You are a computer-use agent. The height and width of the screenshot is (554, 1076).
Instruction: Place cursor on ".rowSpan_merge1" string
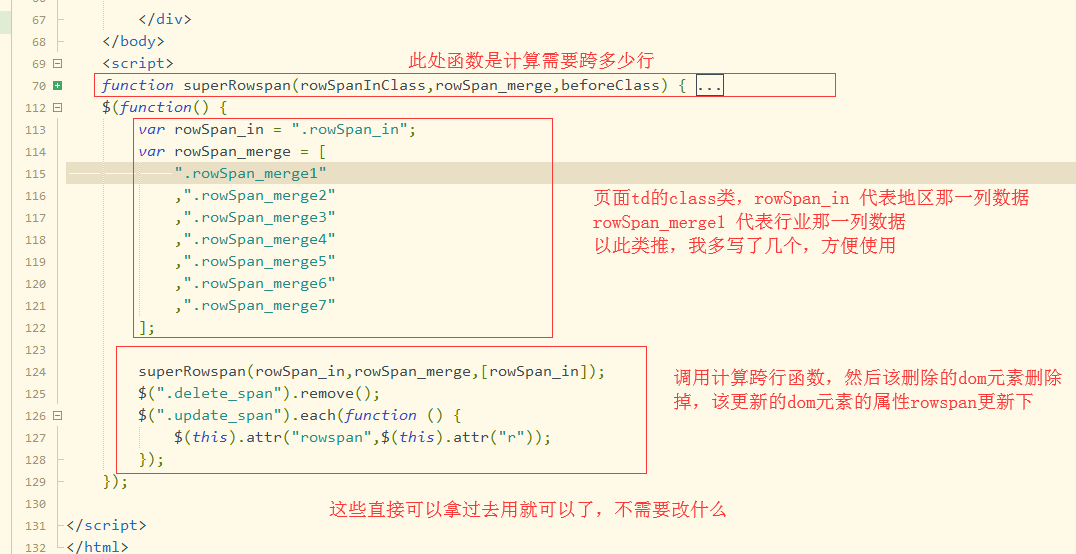250,173
